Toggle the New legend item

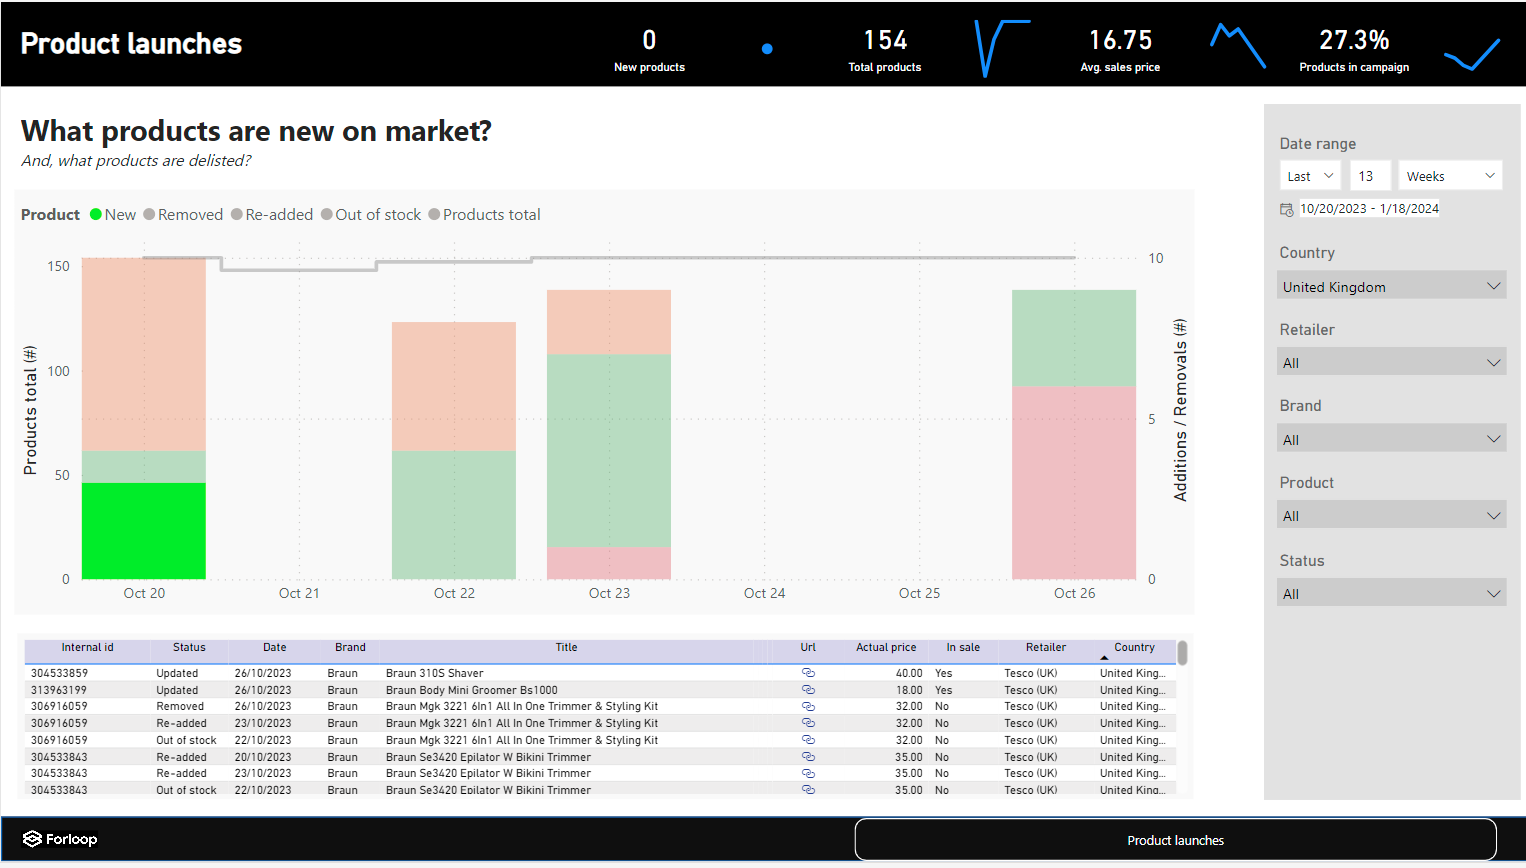(x=113, y=215)
